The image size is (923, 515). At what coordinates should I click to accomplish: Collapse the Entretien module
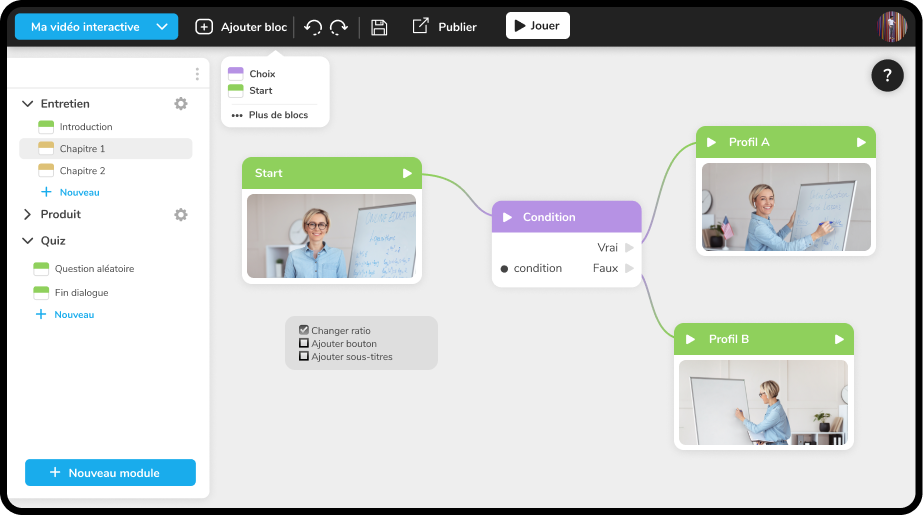click(x=27, y=104)
